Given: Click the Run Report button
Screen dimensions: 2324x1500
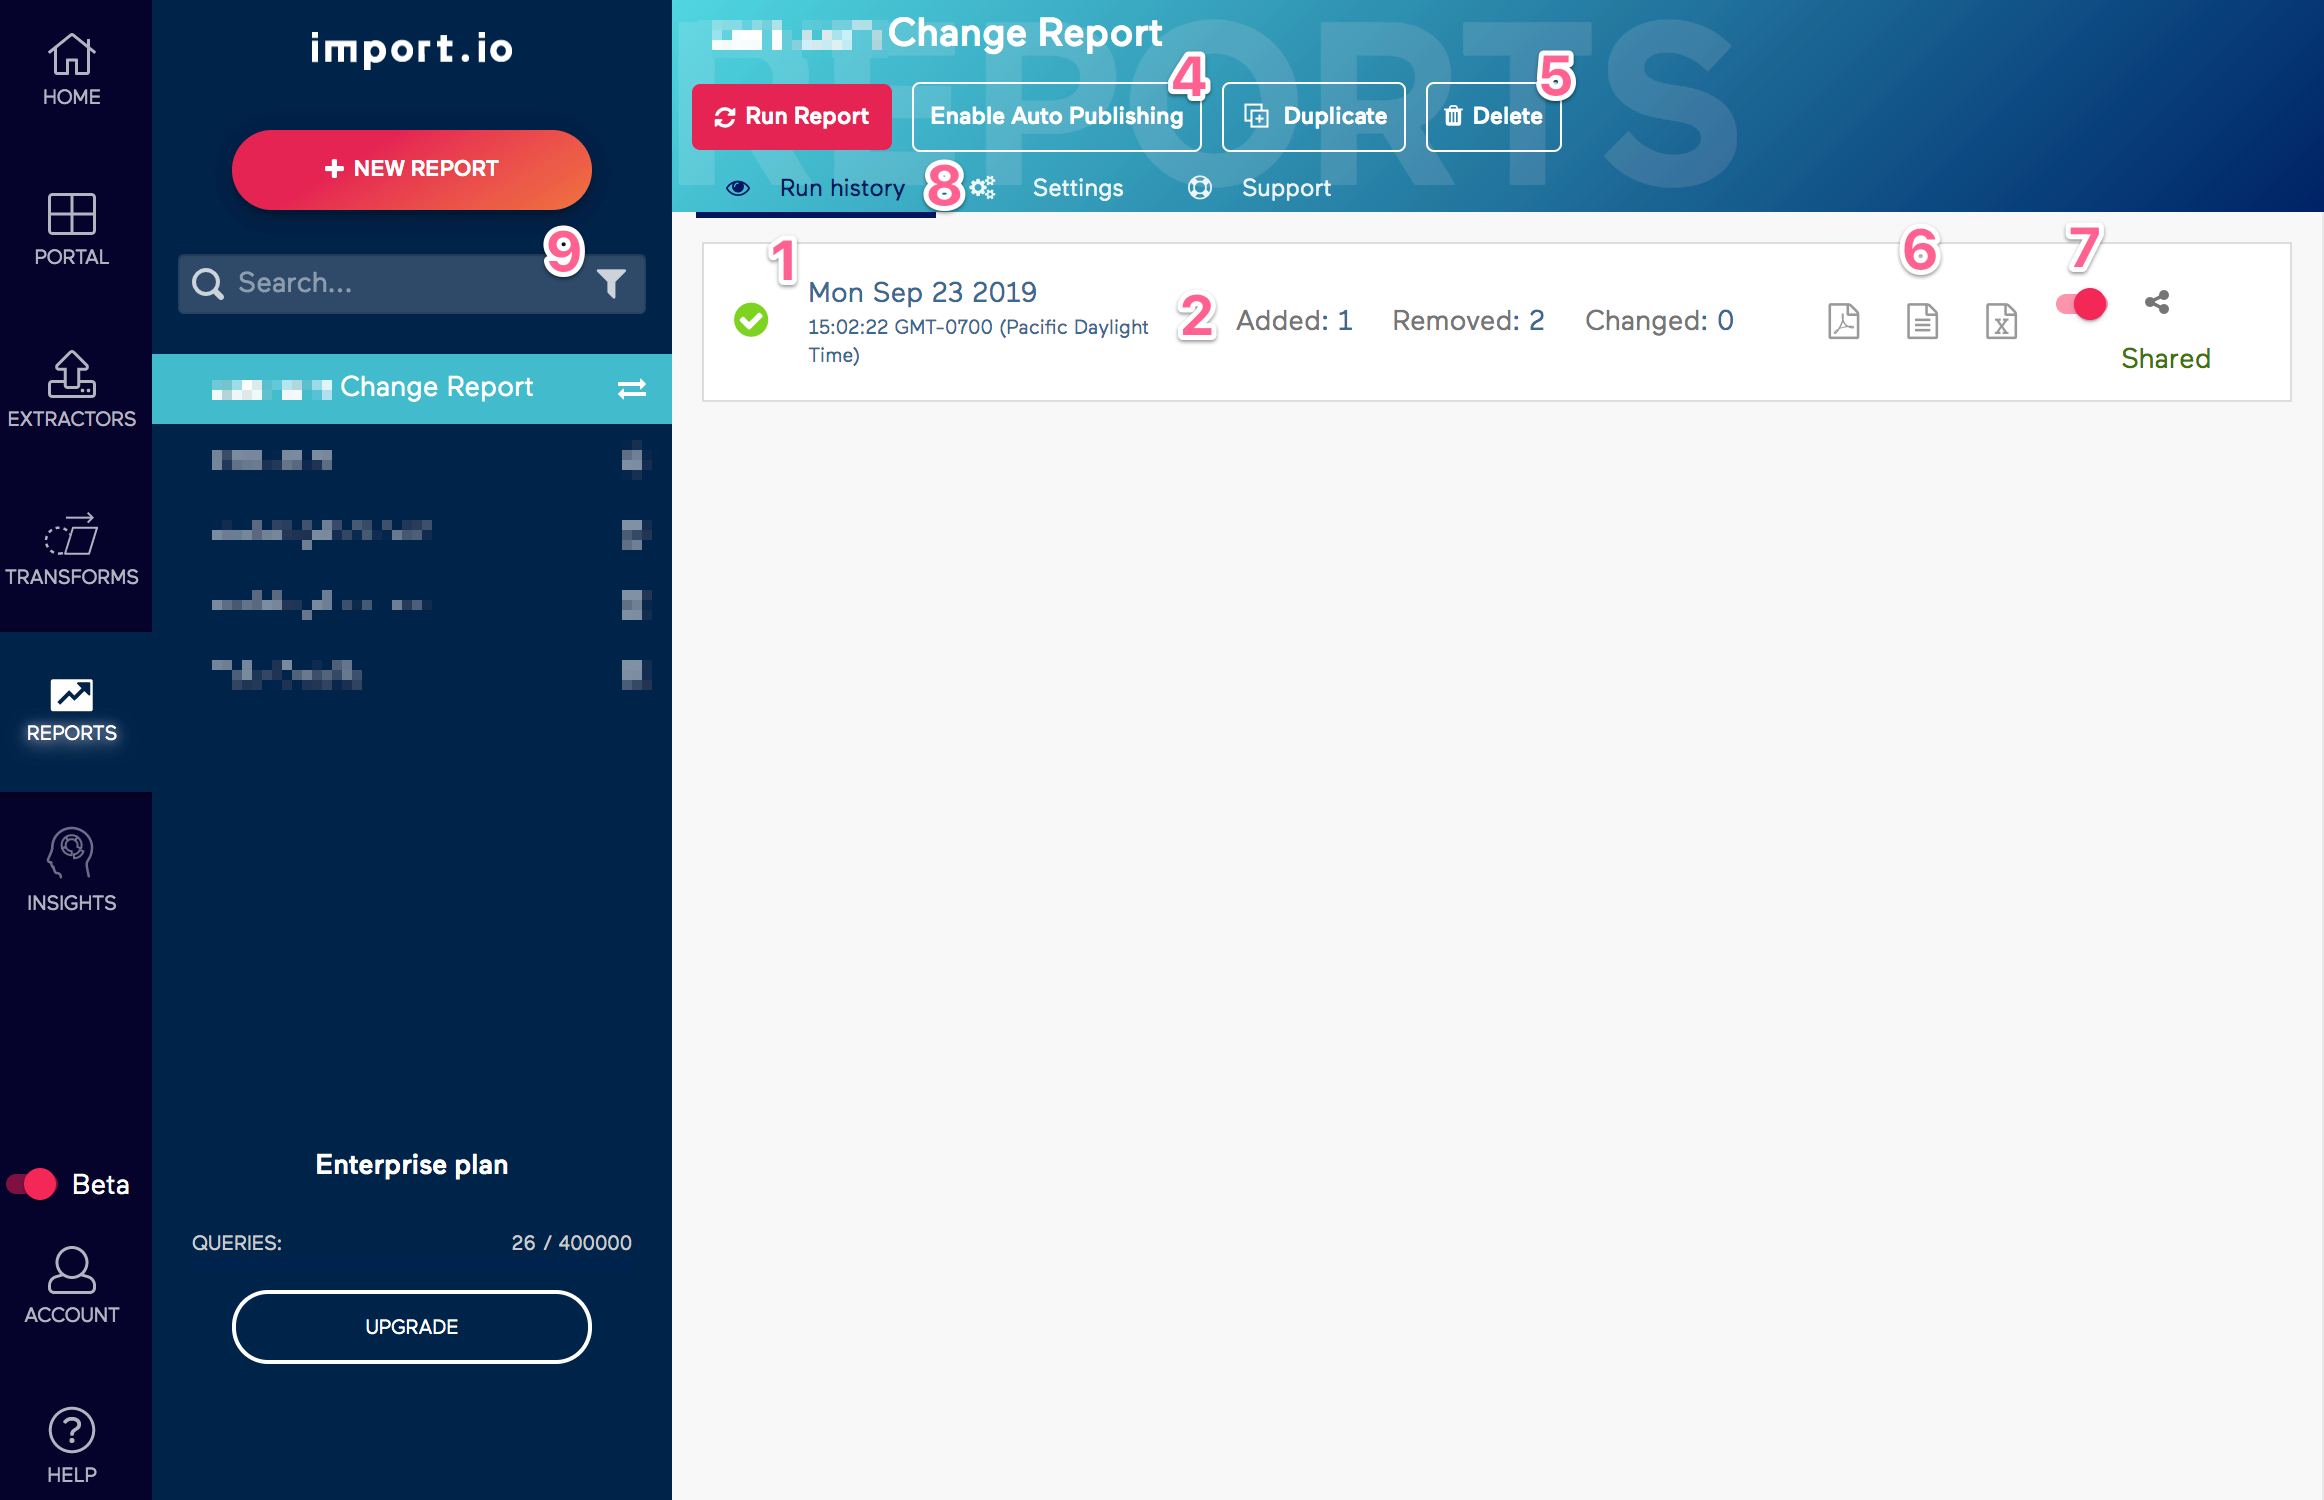Looking at the screenshot, I should (791, 116).
